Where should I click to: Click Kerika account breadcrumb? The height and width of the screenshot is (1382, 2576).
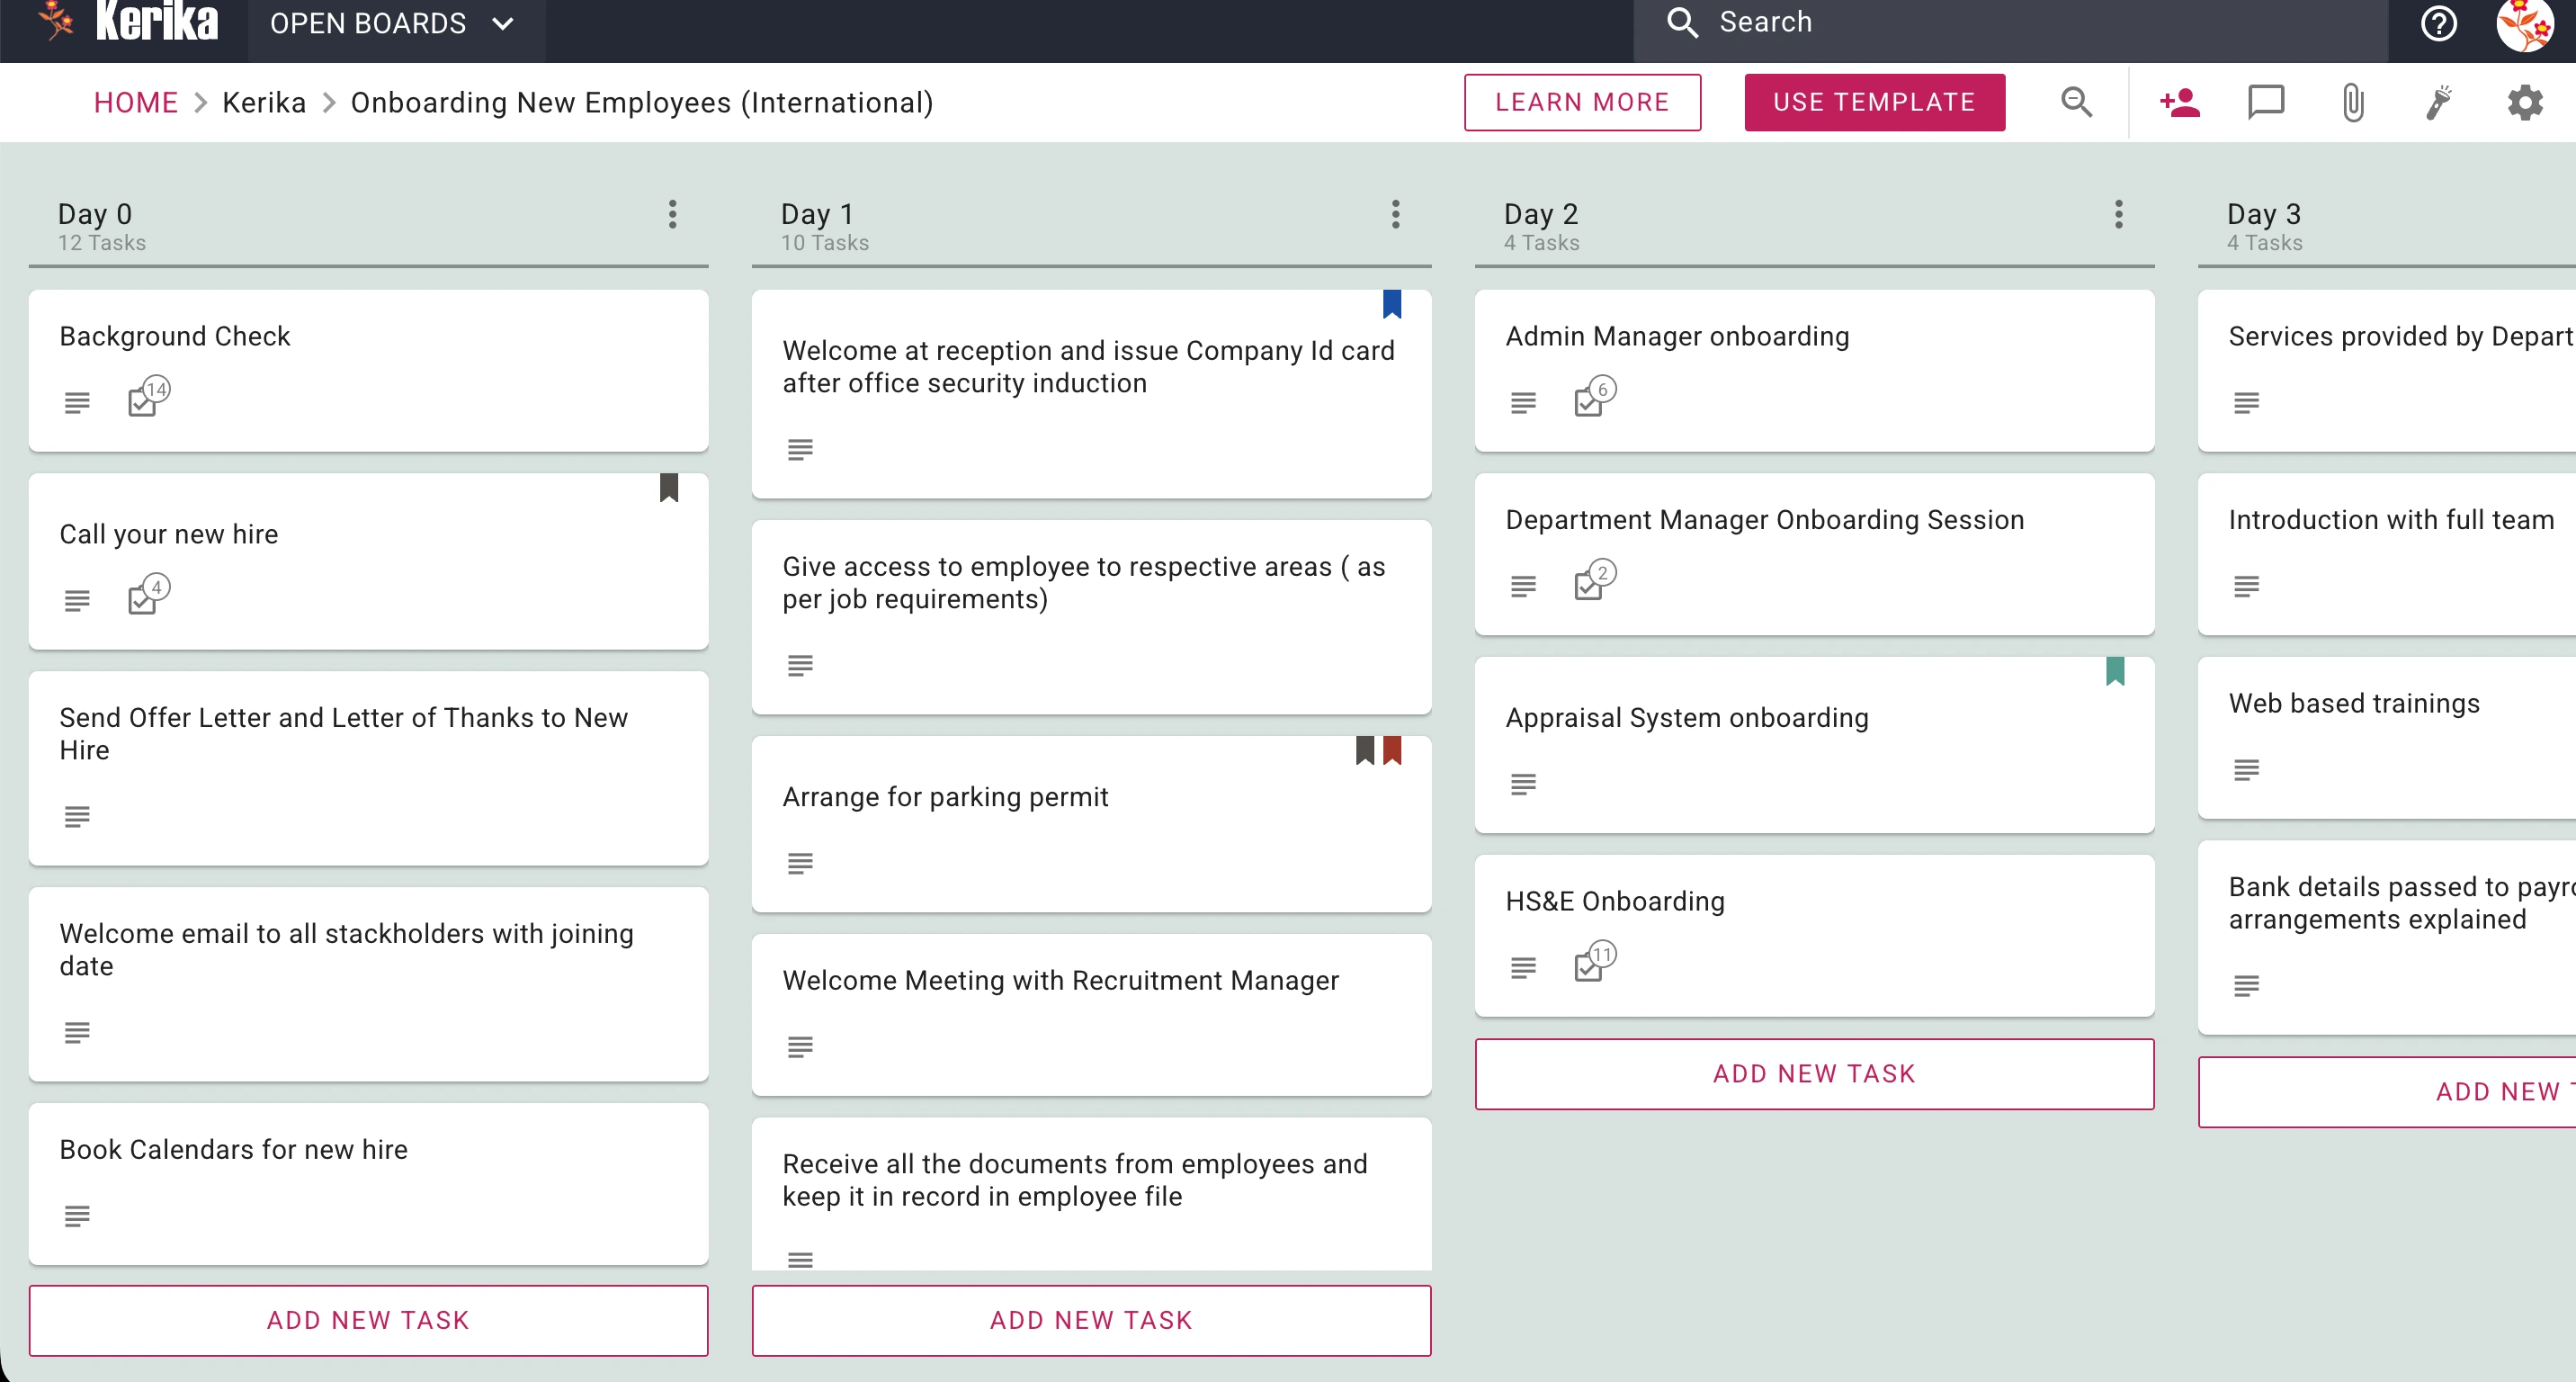tap(264, 102)
